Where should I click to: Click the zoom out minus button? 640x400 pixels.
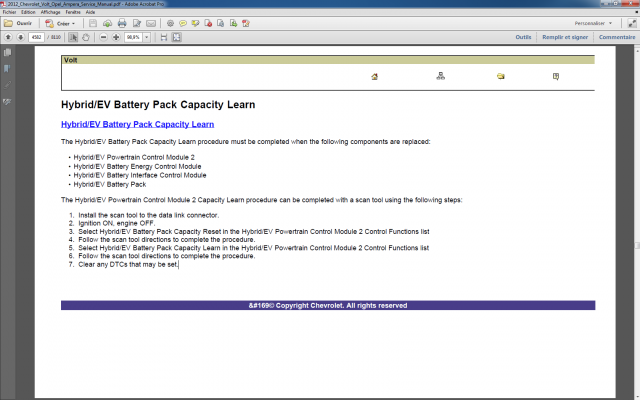103,36
